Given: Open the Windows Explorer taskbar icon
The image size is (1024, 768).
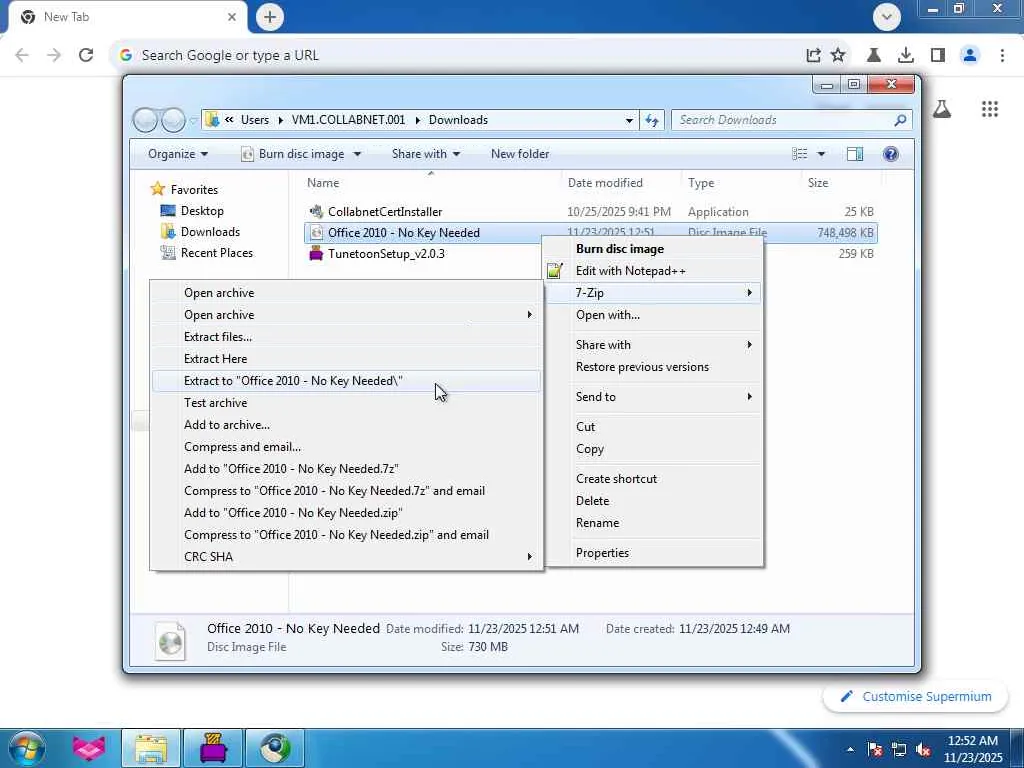Looking at the screenshot, I should click(151, 748).
